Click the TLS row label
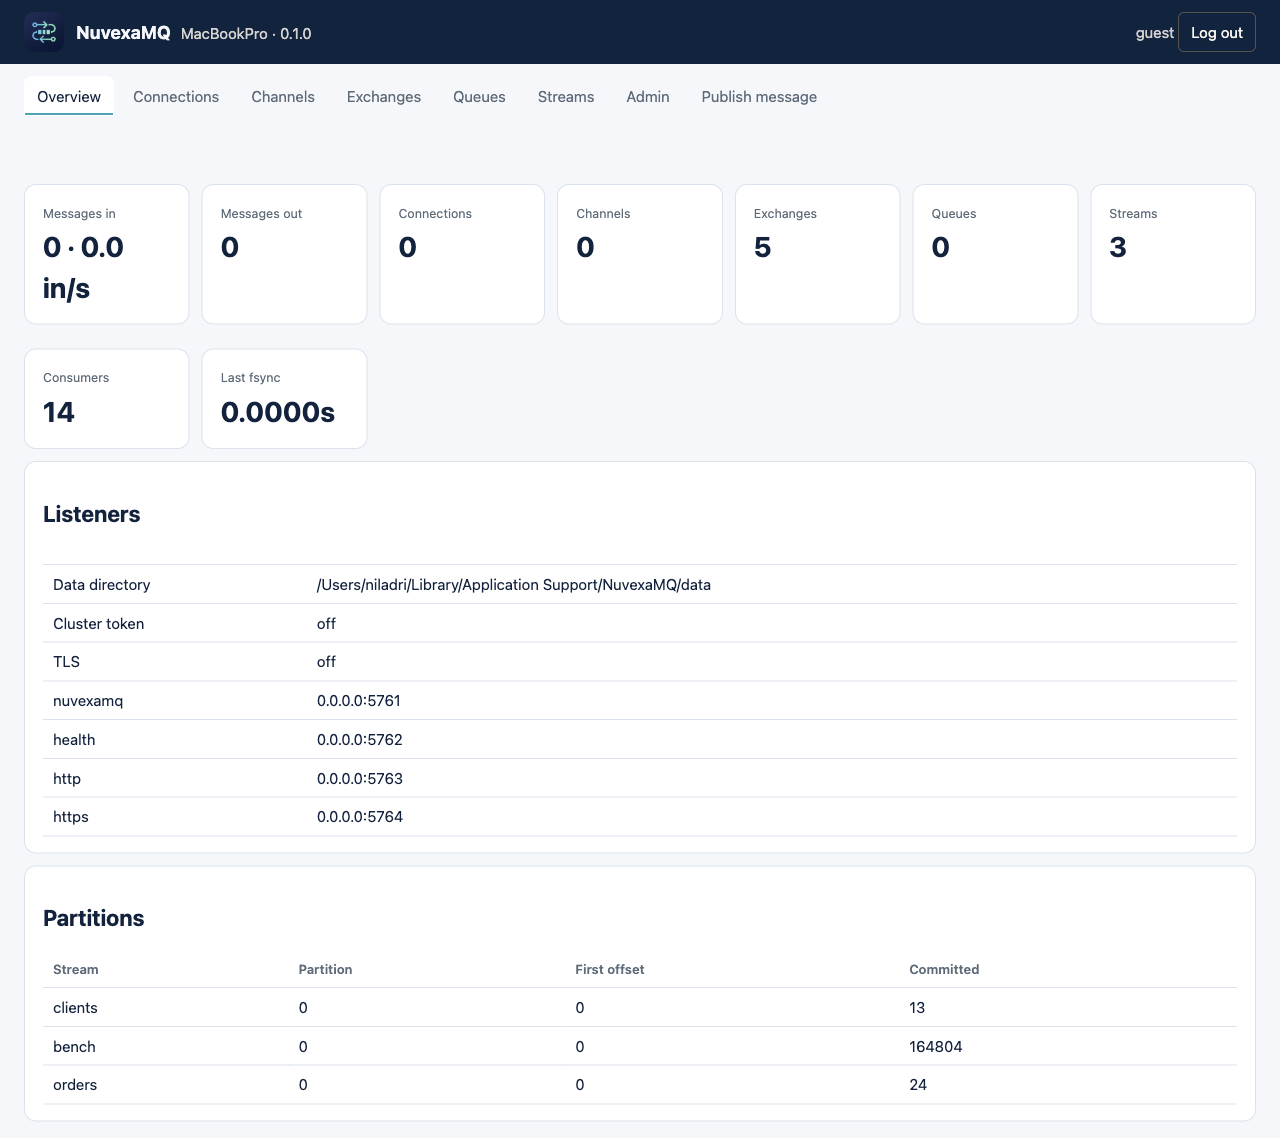This screenshot has width=1280, height=1138. tap(66, 662)
